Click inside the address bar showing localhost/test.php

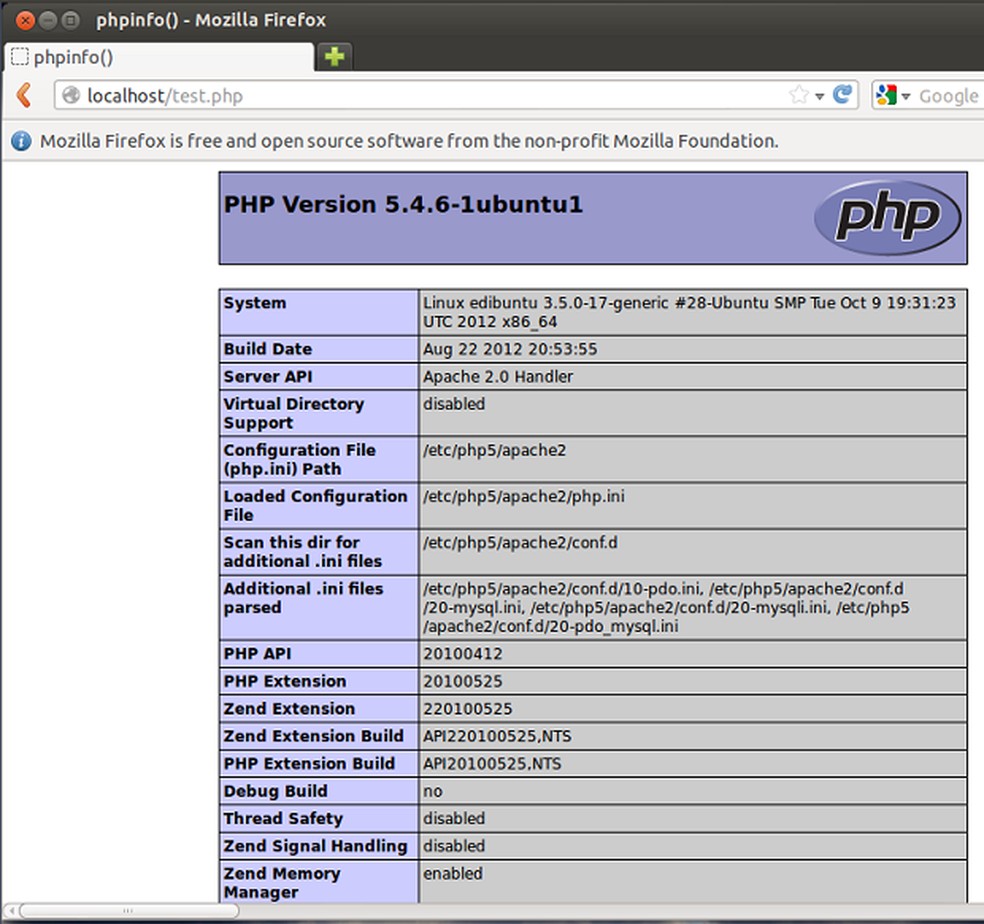[400, 95]
